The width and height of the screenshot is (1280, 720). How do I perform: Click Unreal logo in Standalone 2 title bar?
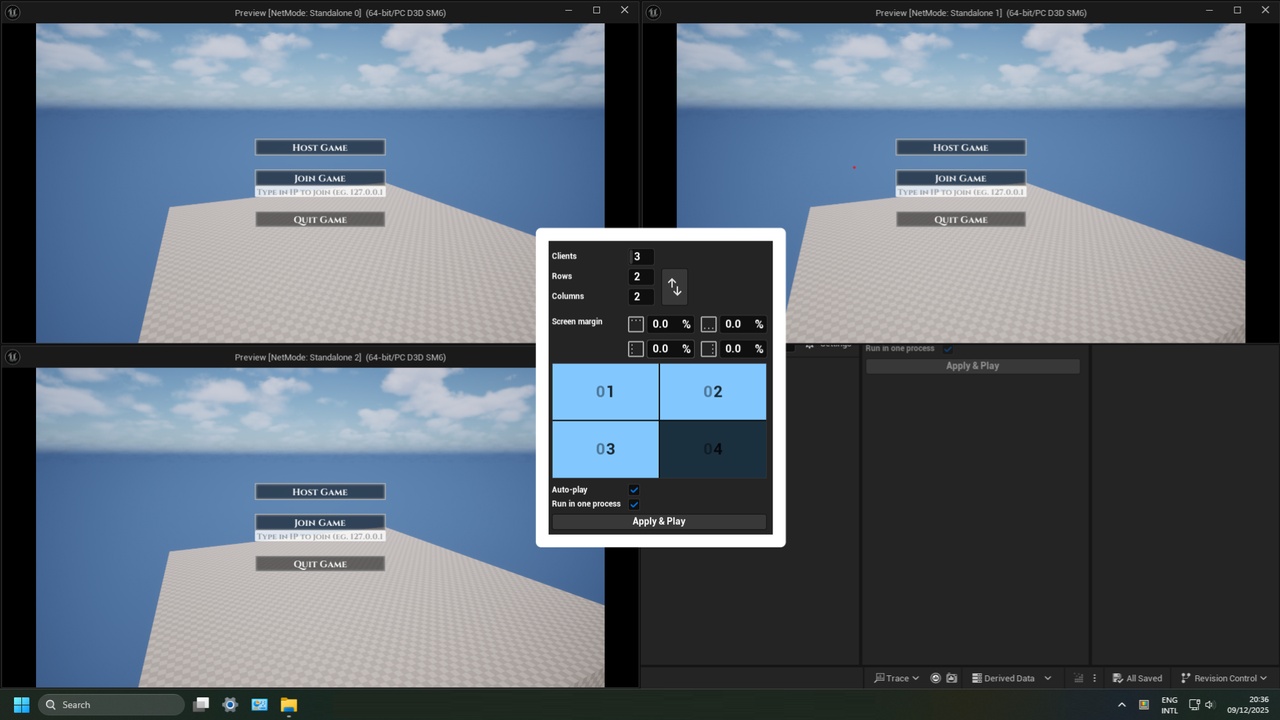[13, 357]
